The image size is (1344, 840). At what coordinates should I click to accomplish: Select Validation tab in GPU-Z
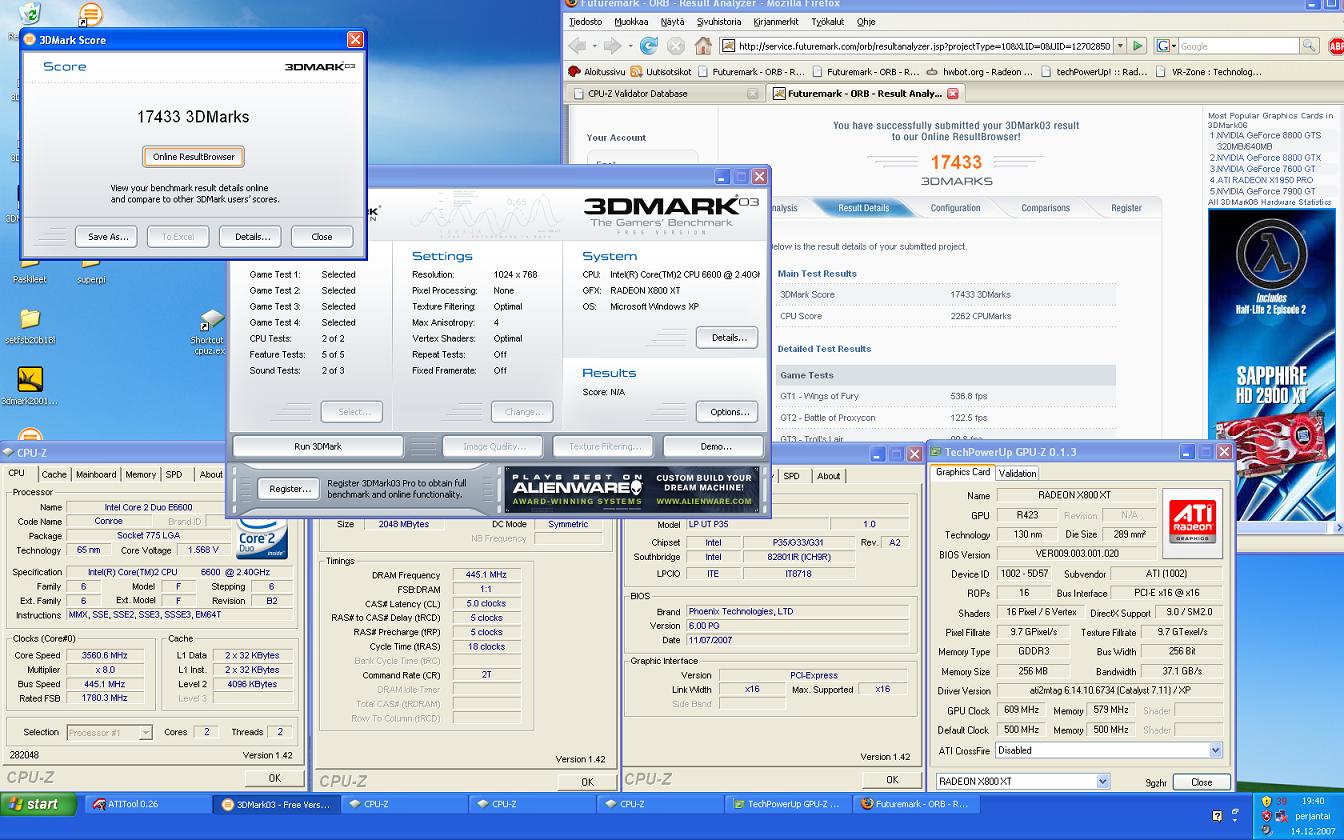pyautogui.click(x=1017, y=473)
